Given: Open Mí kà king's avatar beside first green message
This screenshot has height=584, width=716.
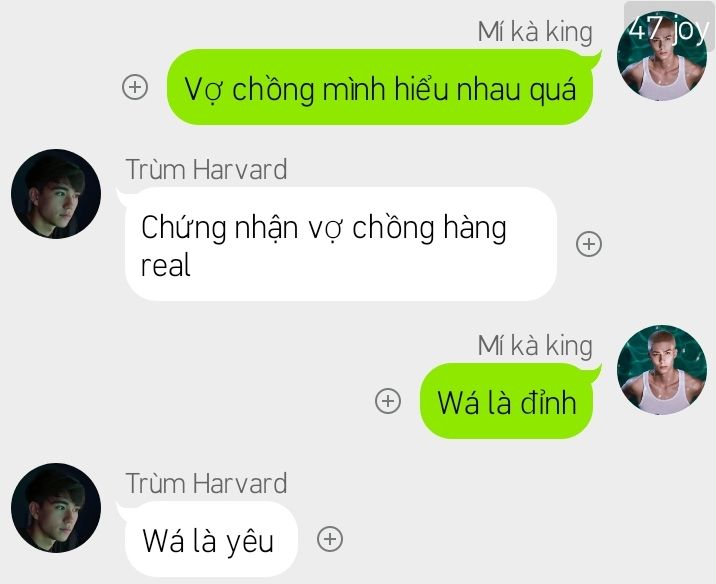Looking at the screenshot, I should (662, 56).
